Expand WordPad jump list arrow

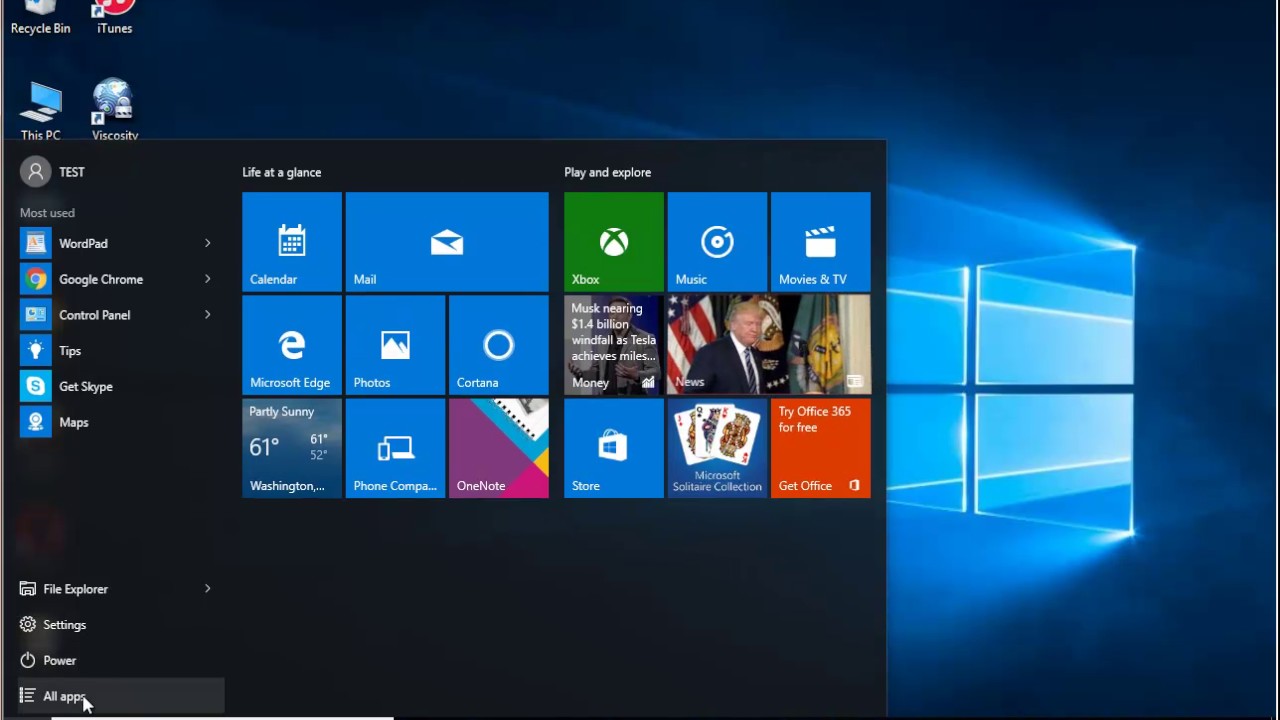click(x=208, y=243)
